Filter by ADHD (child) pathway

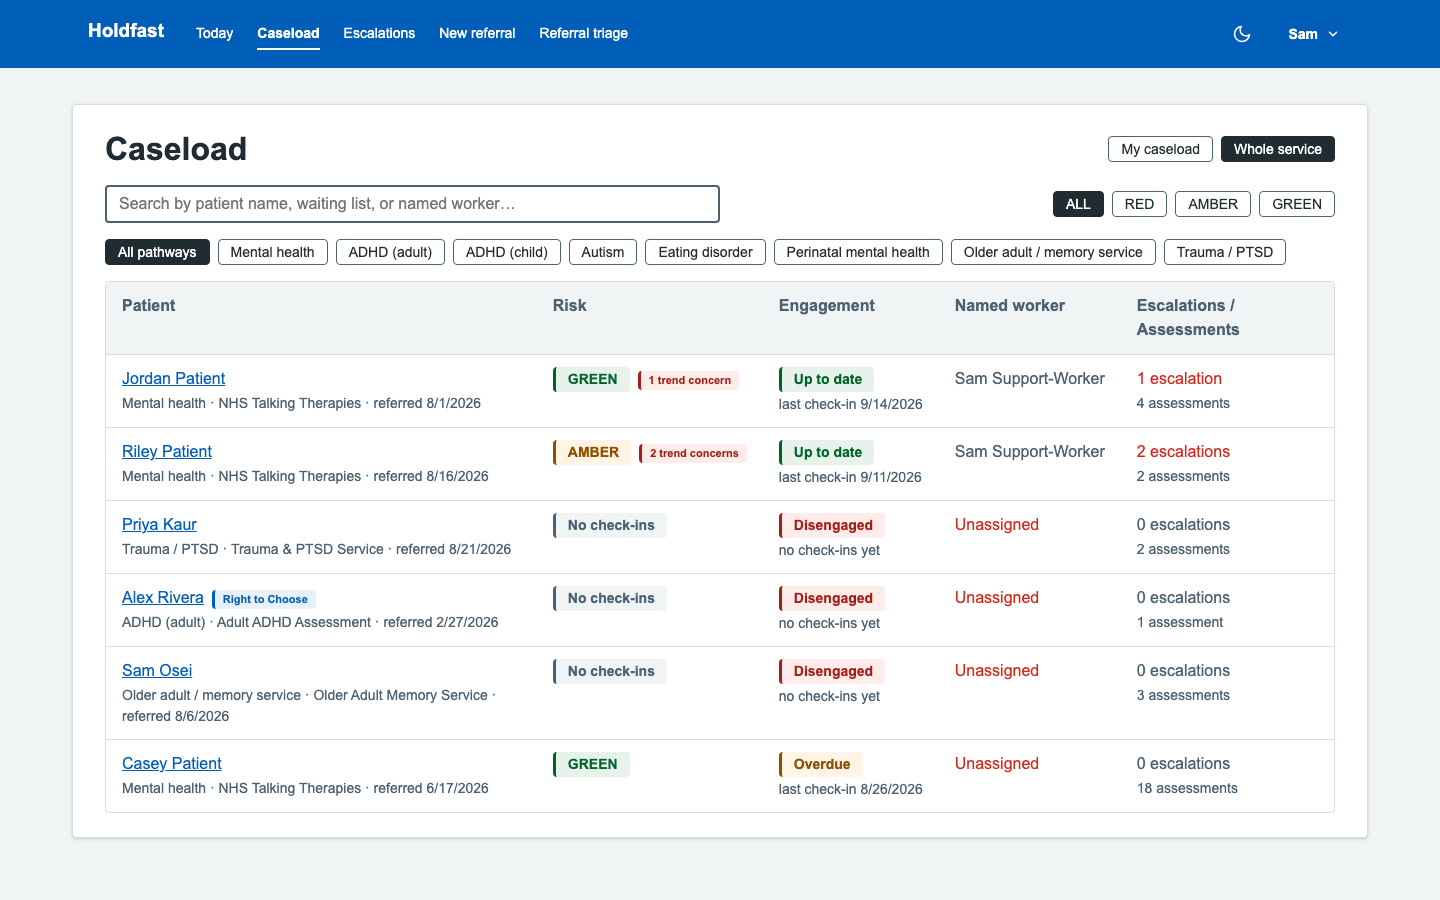(x=507, y=252)
